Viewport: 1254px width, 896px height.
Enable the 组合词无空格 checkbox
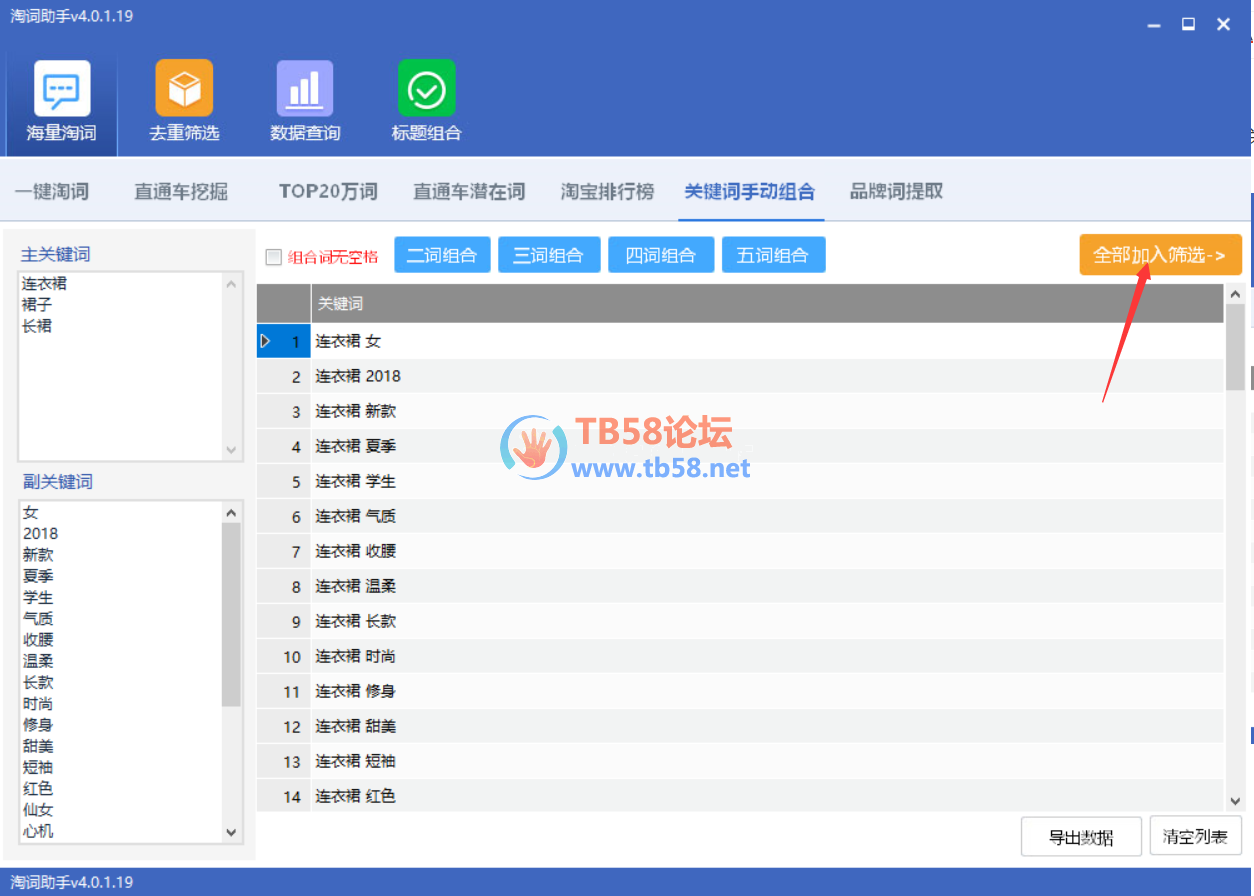click(x=274, y=257)
